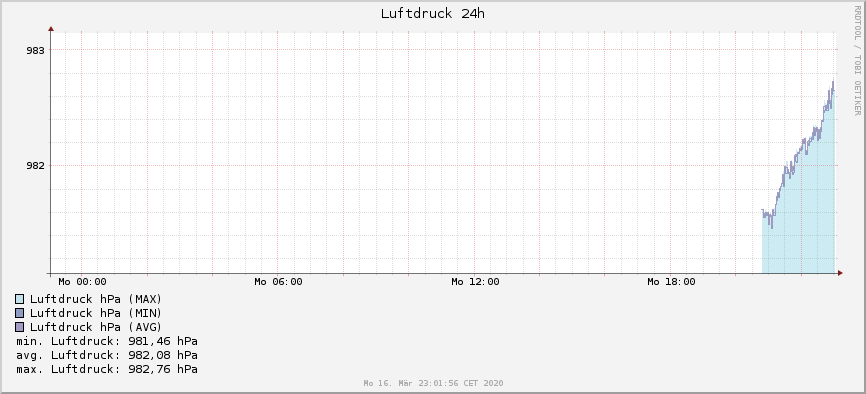Click the timestamp footer Mo 16. Mär 23:01:56
This screenshot has width=866, height=394.
[433, 383]
